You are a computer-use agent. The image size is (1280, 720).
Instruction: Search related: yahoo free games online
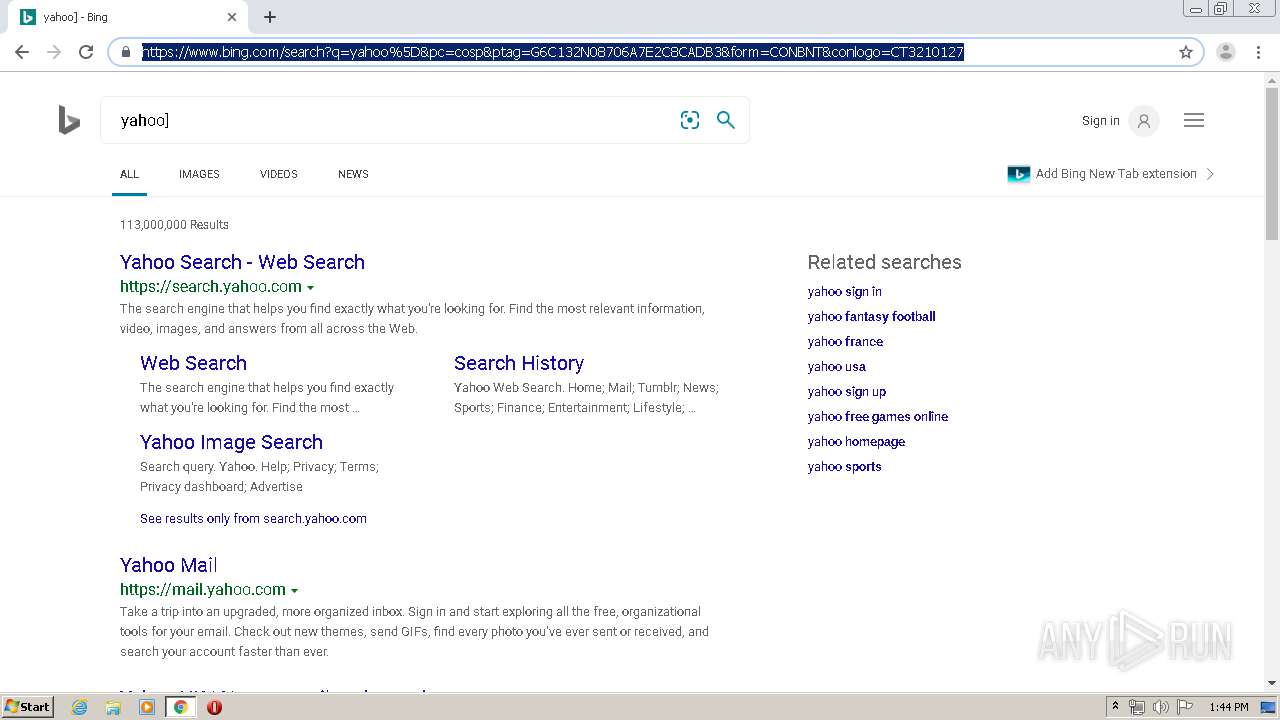(x=878, y=416)
